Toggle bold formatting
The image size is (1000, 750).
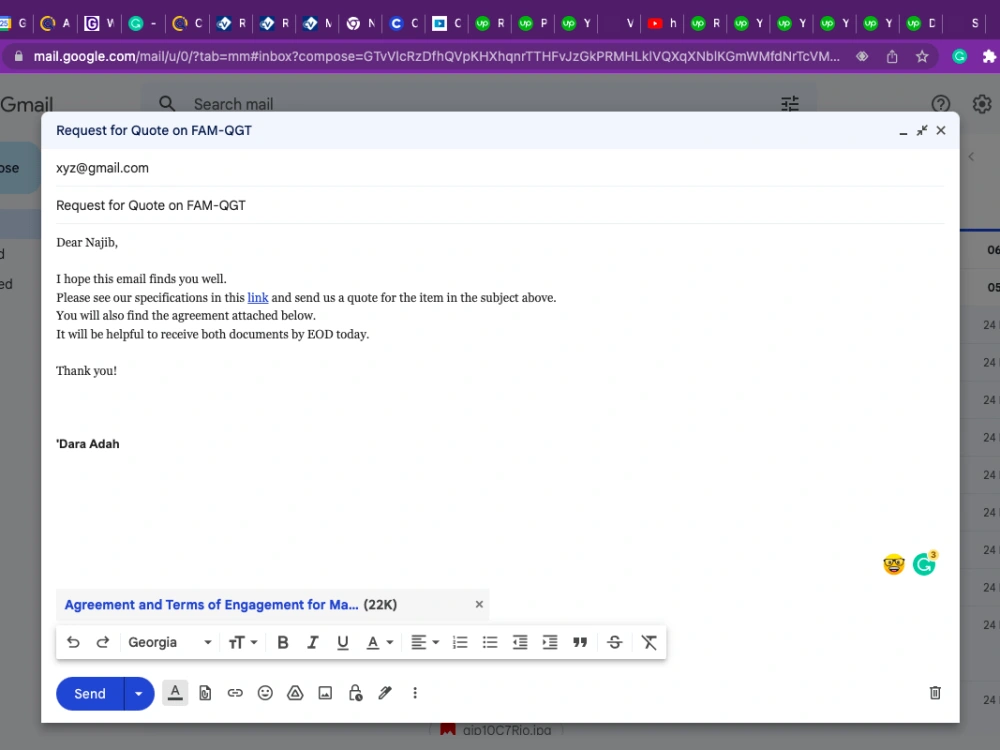point(283,642)
